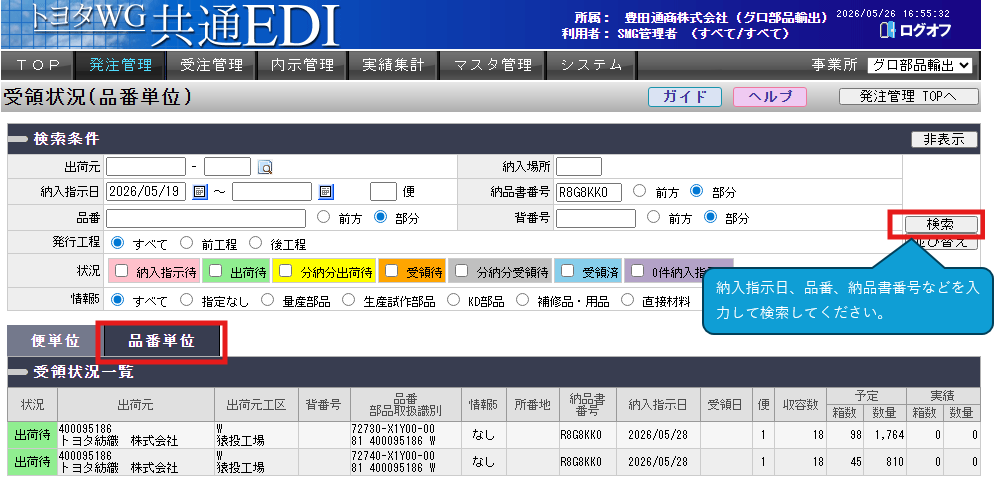Click the ログオフ logoff icon
Viewport: 994px width, 479px height.
889,30
